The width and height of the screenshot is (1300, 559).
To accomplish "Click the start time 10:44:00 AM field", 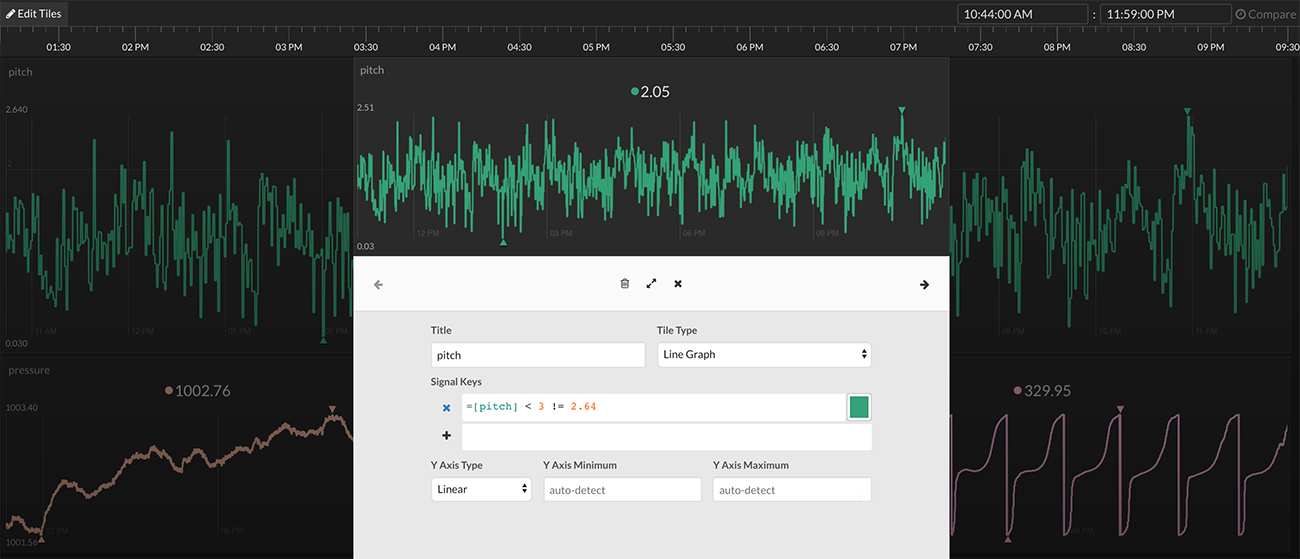I will (1022, 15).
